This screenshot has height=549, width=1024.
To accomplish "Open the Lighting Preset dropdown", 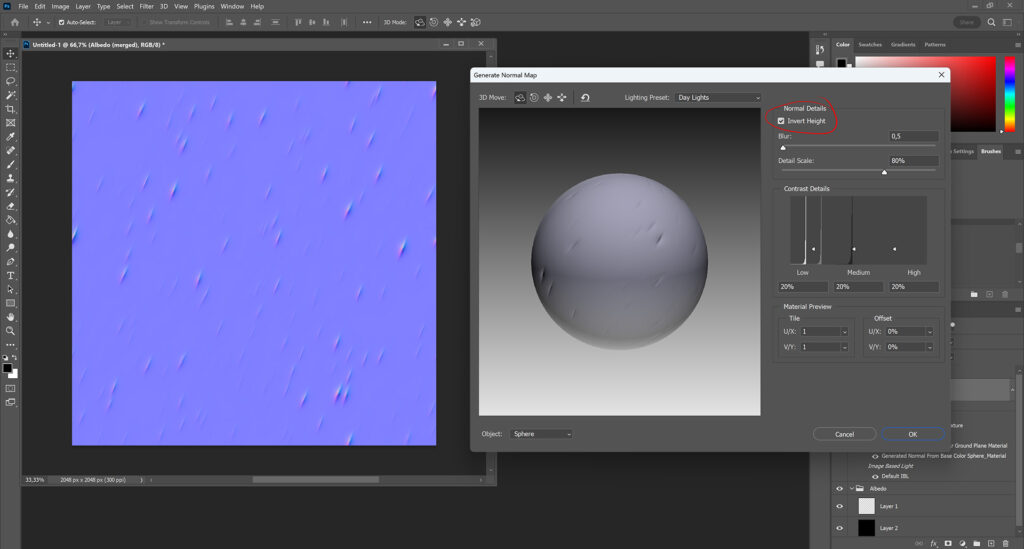I will pyautogui.click(x=718, y=98).
